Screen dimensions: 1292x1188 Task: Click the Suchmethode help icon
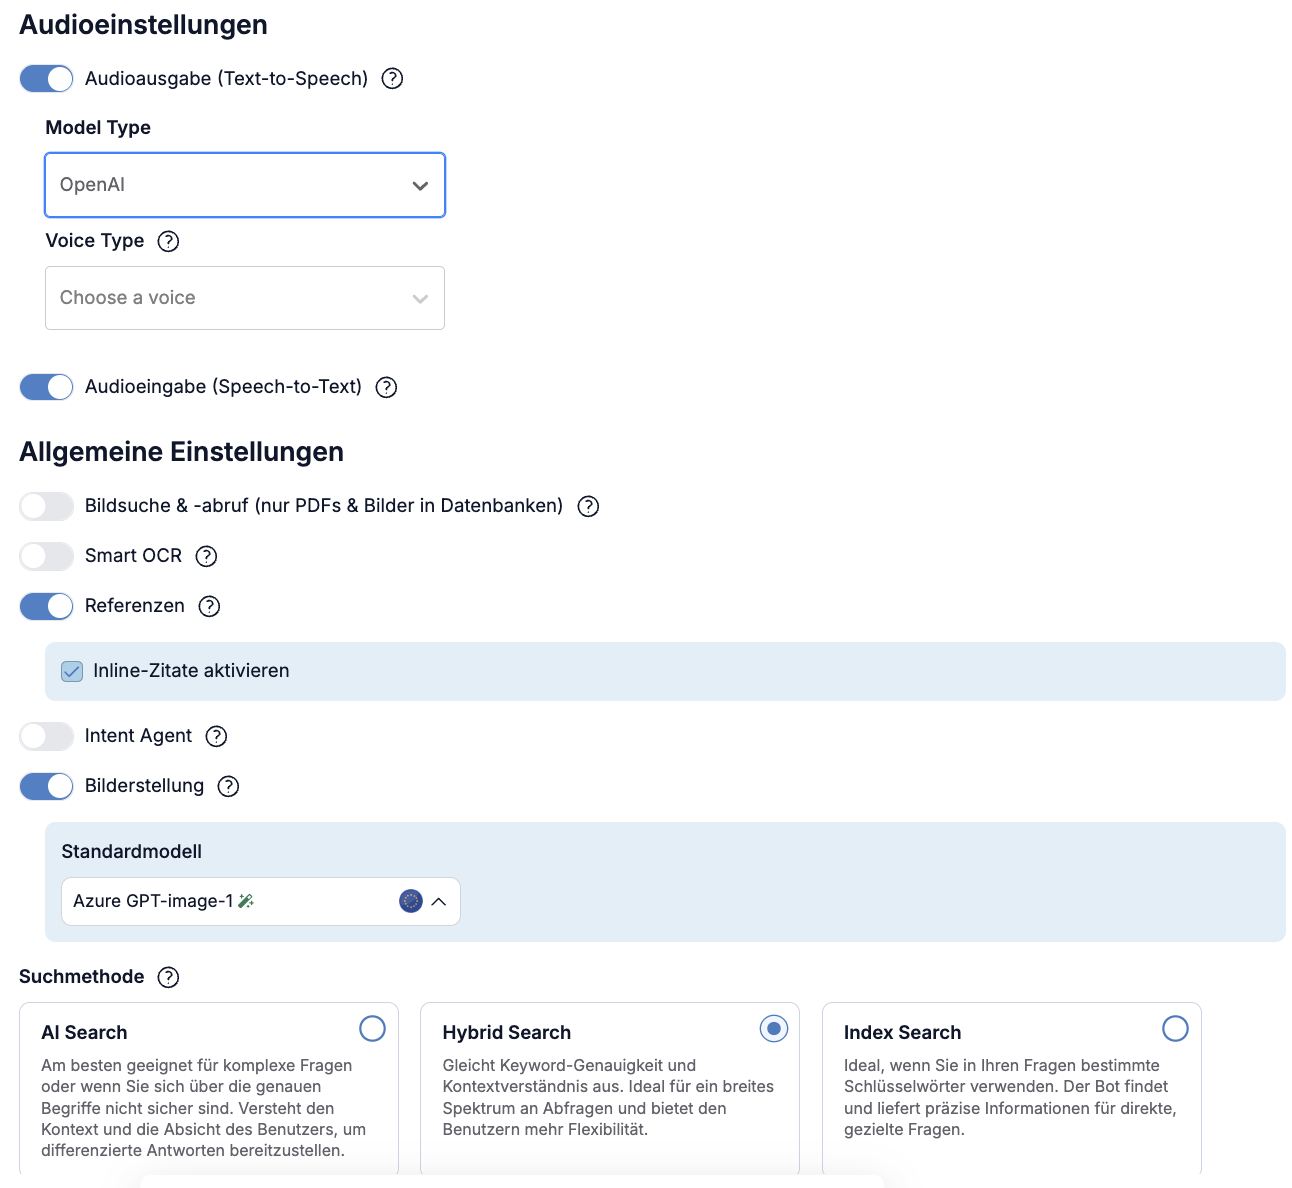coord(169,977)
